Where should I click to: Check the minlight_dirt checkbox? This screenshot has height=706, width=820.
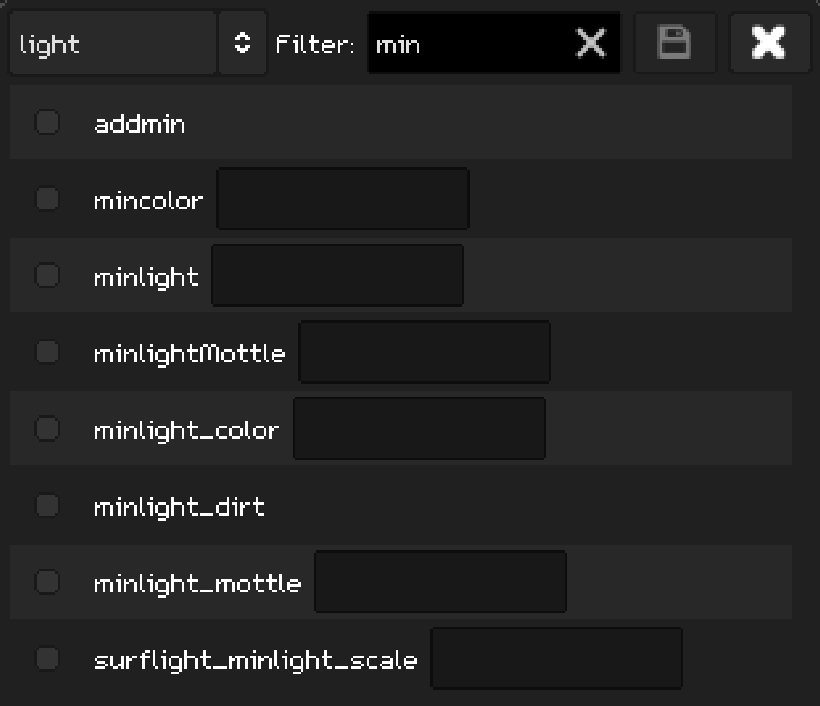47,505
